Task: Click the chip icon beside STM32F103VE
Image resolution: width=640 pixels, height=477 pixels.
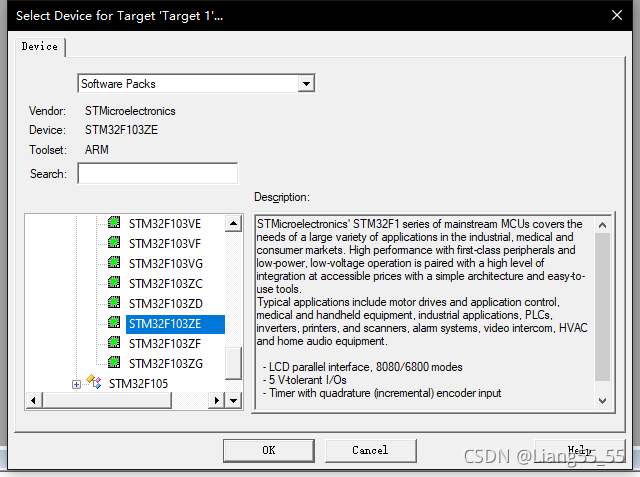Action: (114, 222)
